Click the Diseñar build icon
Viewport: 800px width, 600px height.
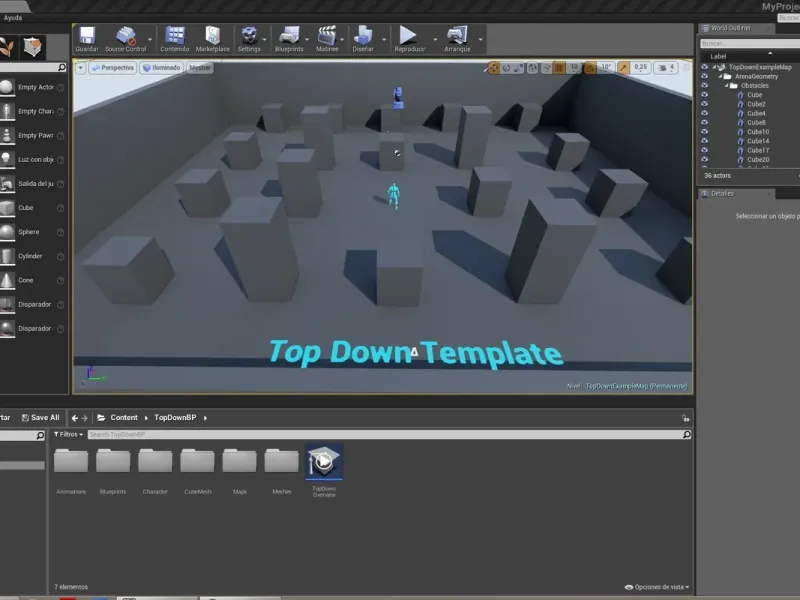(363, 39)
